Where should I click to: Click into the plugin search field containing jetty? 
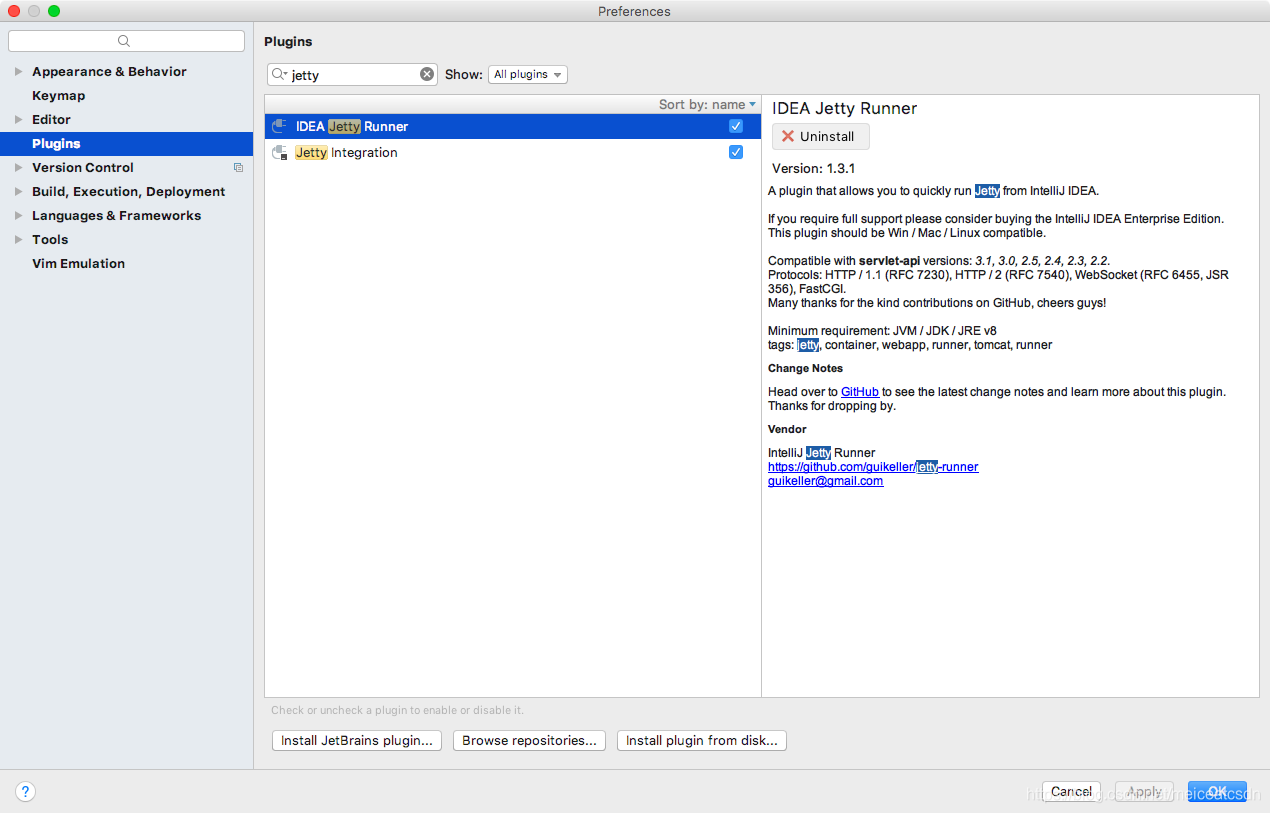pyautogui.click(x=352, y=75)
